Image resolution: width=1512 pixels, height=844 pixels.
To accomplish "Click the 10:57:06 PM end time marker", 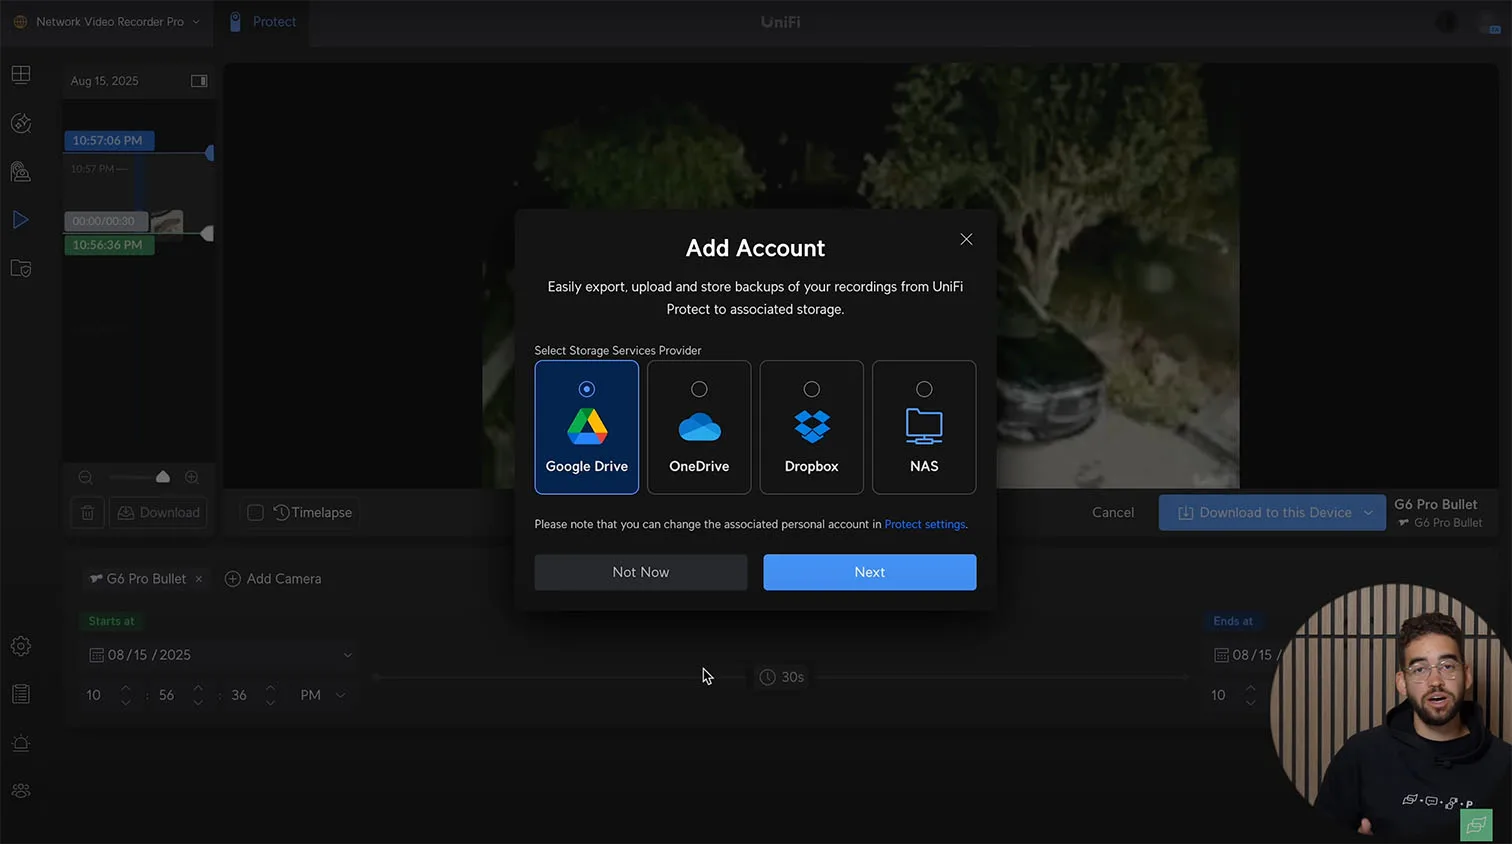I will click(x=109, y=141).
